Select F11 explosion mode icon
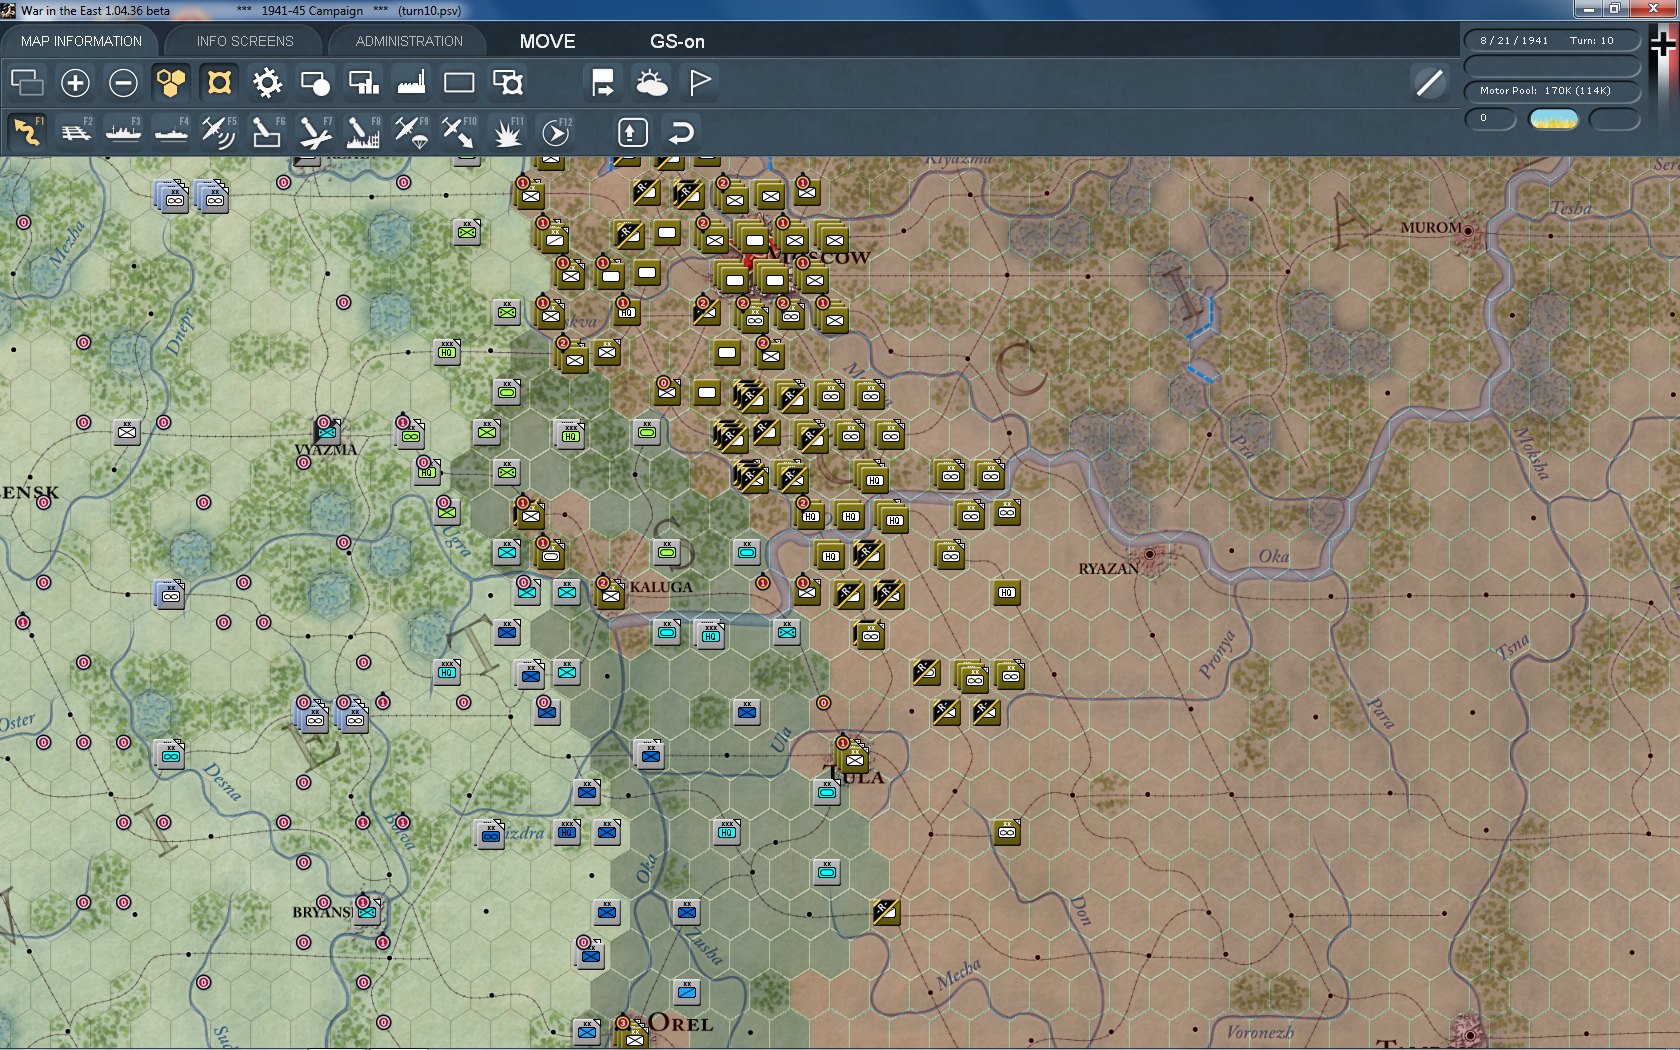Screen dimensions: 1680x1050 click(x=508, y=132)
